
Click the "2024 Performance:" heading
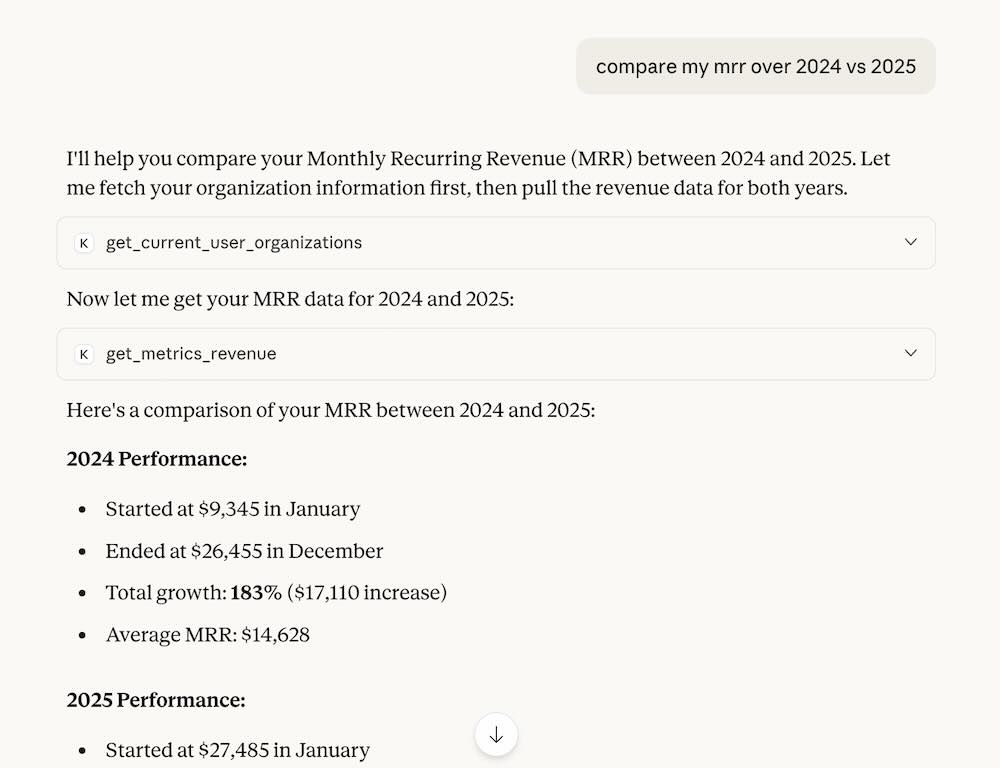click(157, 459)
